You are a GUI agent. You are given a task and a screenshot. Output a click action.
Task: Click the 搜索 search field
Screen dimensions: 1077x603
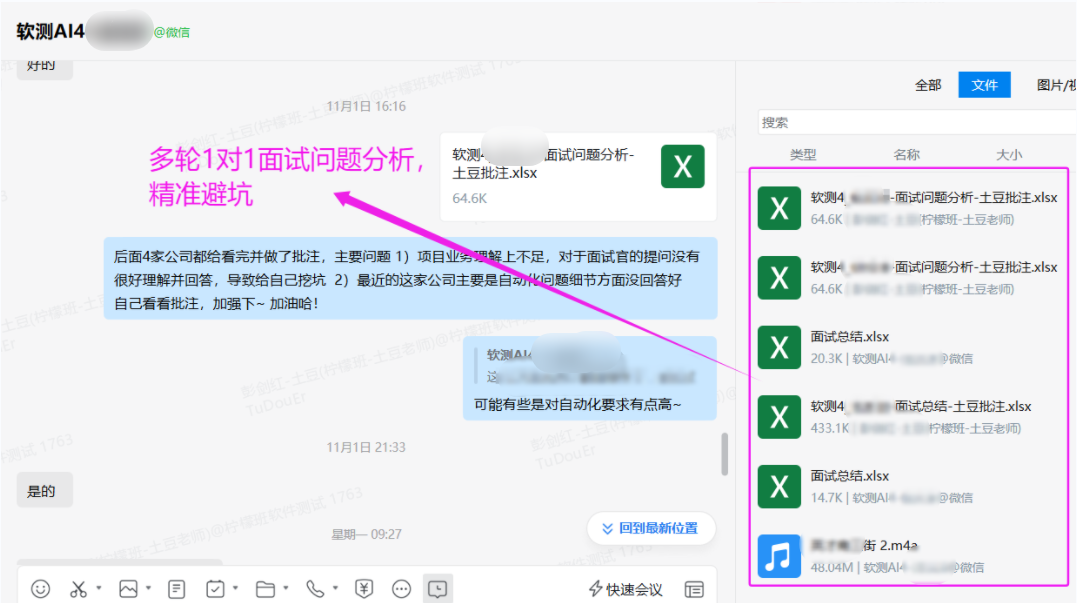coord(910,122)
